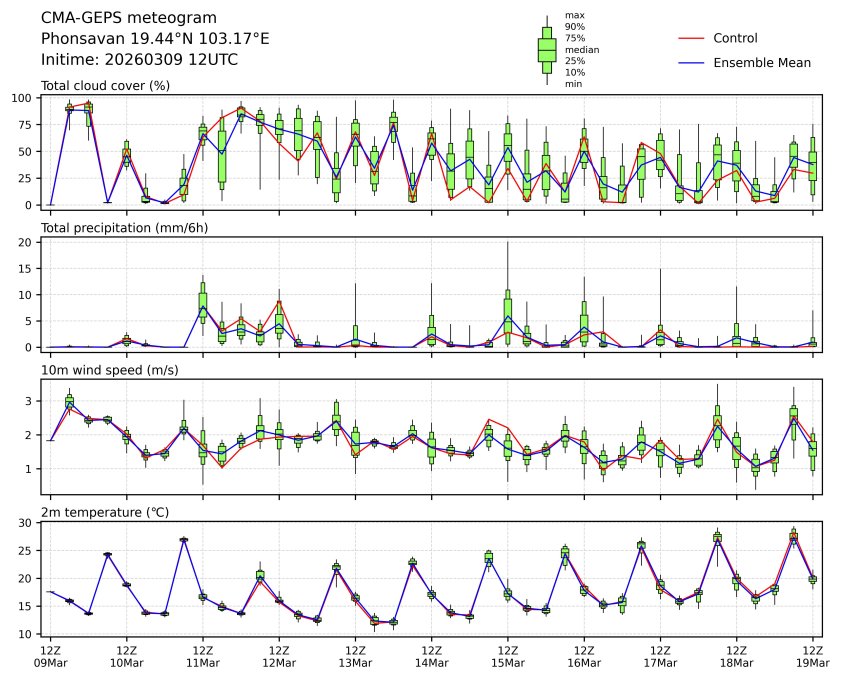Click the blue Ensemble Mean line sample

(x=692, y=62)
